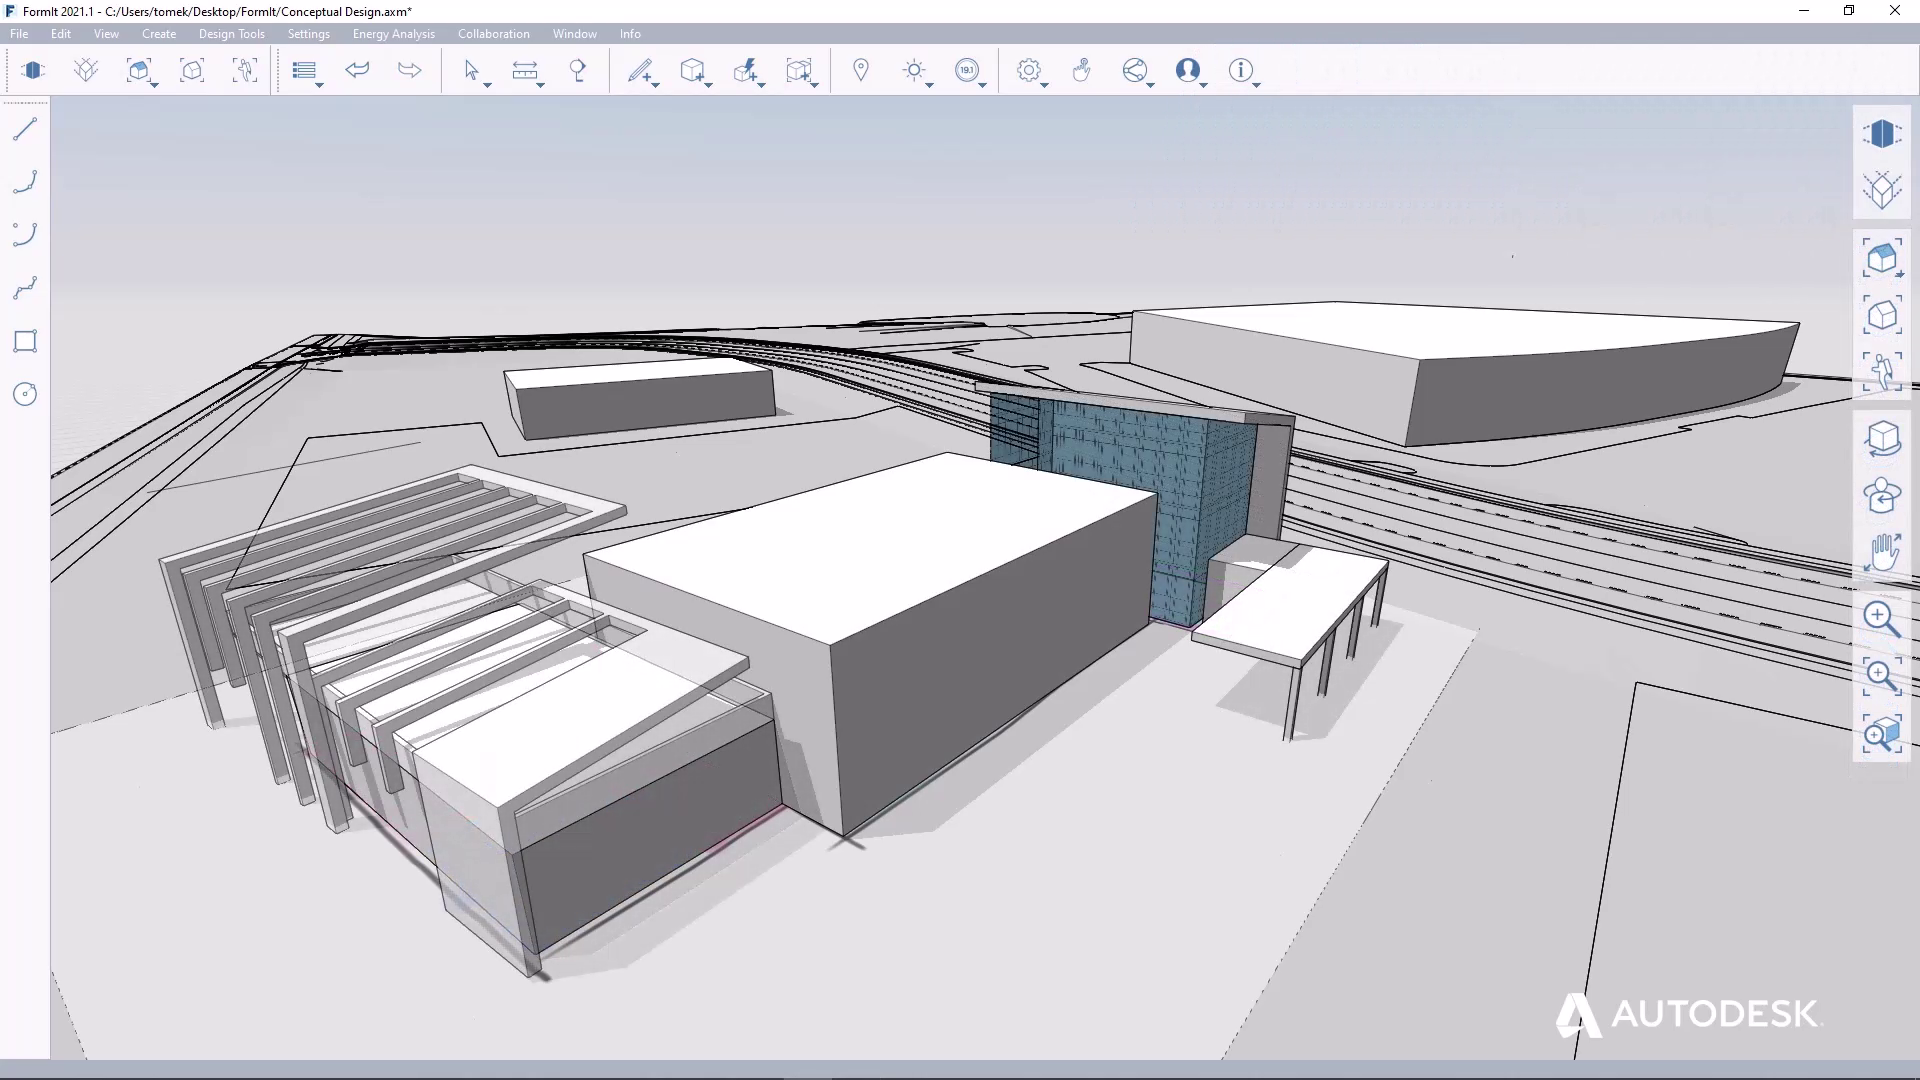
Task: Select the Line drawing tool
Action: (26, 128)
